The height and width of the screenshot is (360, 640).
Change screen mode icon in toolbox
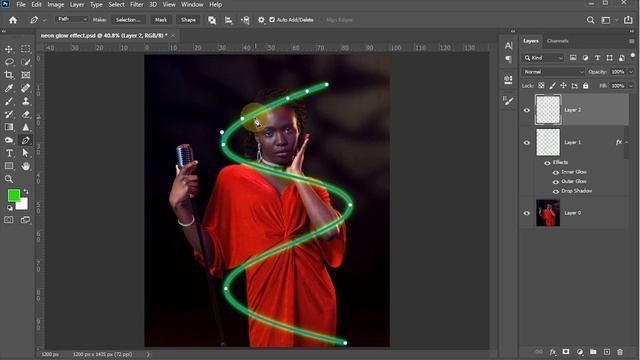tap(25, 220)
